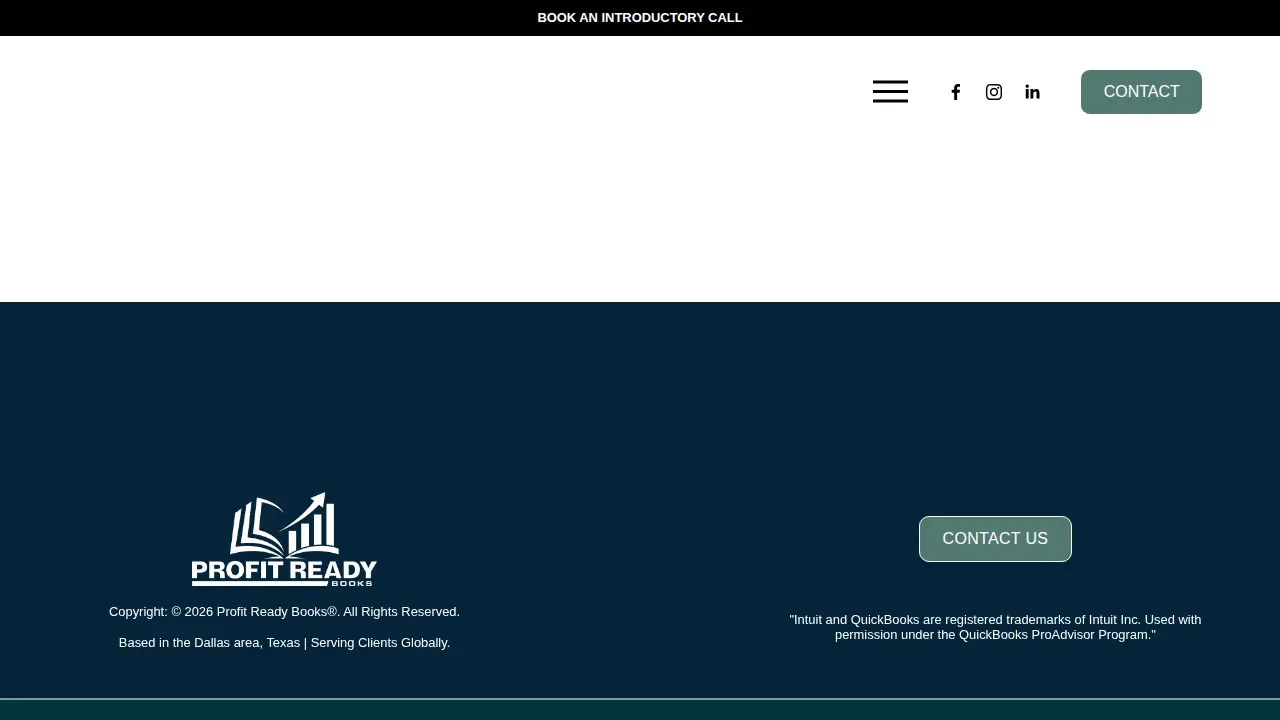Open the LinkedIn profile icon

click(1032, 92)
